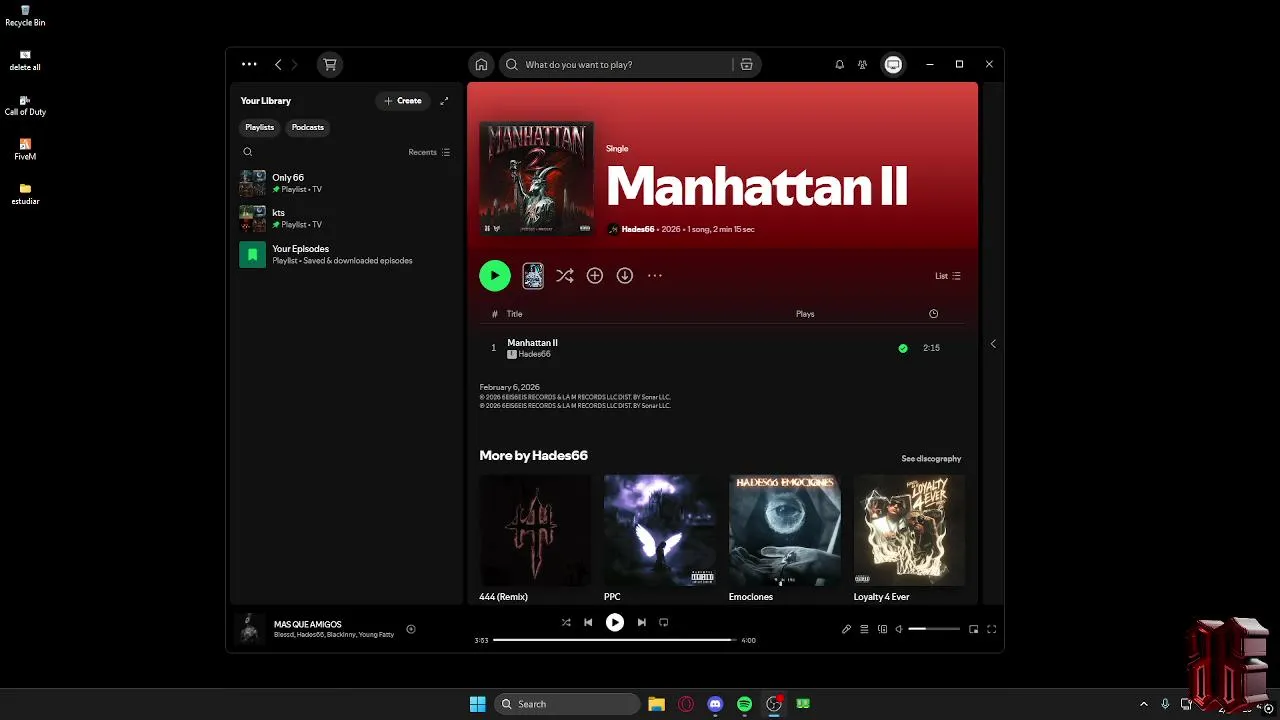This screenshot has width=1280, height=720.
Task: Select the Podcasts filter chip
Action: (308, 127)
